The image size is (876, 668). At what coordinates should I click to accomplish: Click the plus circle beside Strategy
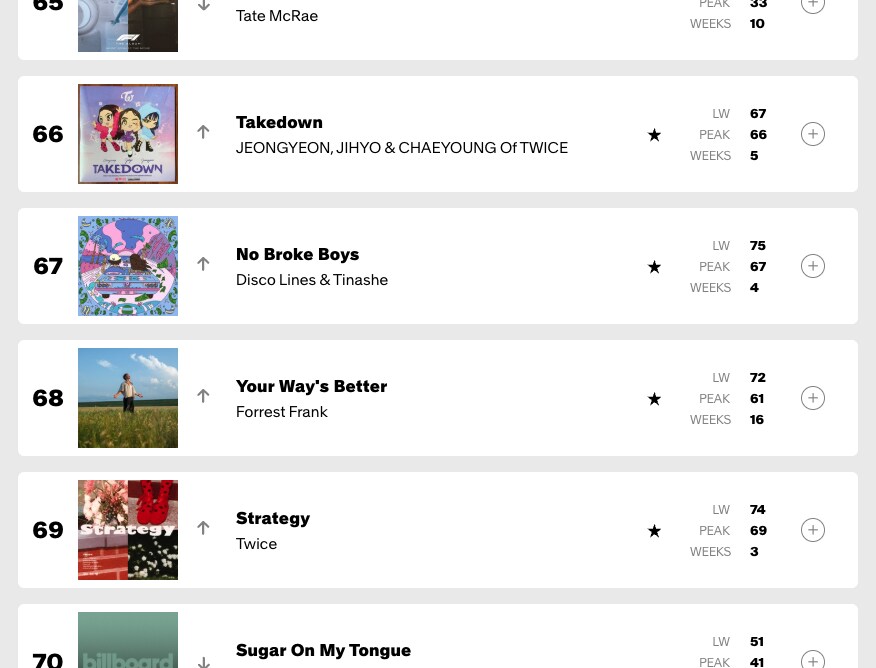pyautogui.click(x=813, y=530)
